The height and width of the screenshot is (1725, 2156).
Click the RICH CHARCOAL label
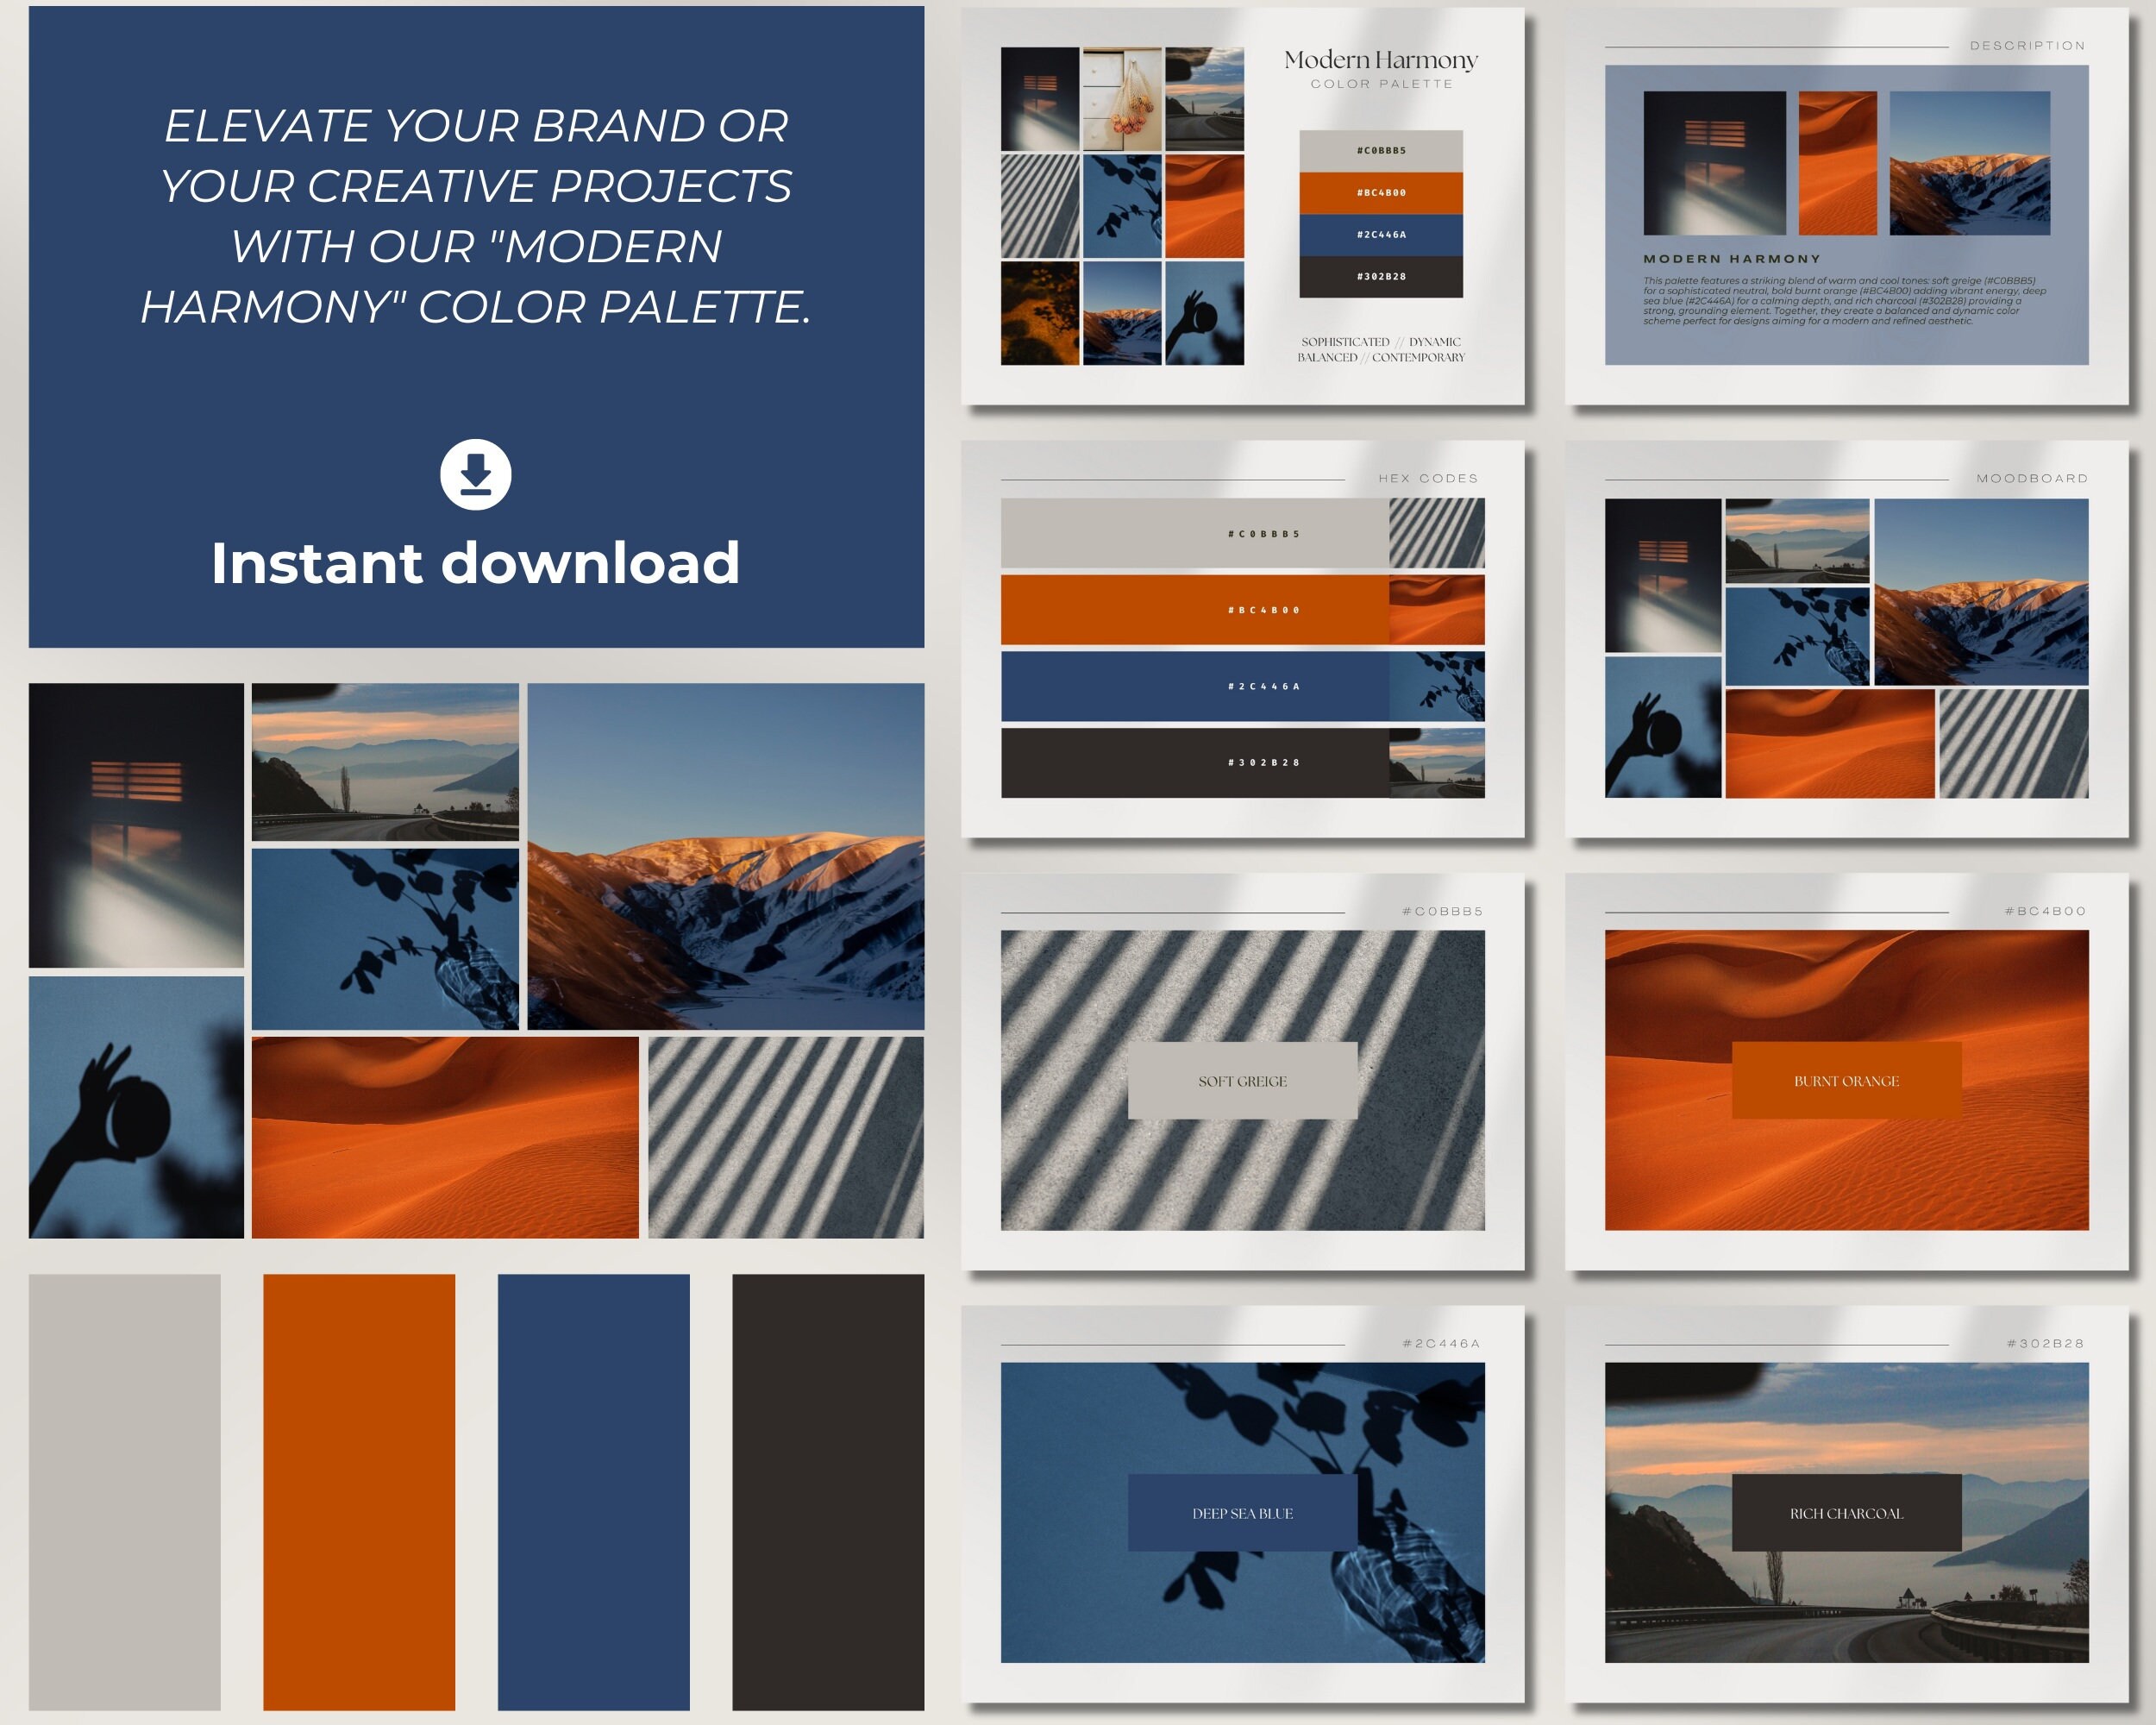click(x=1847, y=1513)
